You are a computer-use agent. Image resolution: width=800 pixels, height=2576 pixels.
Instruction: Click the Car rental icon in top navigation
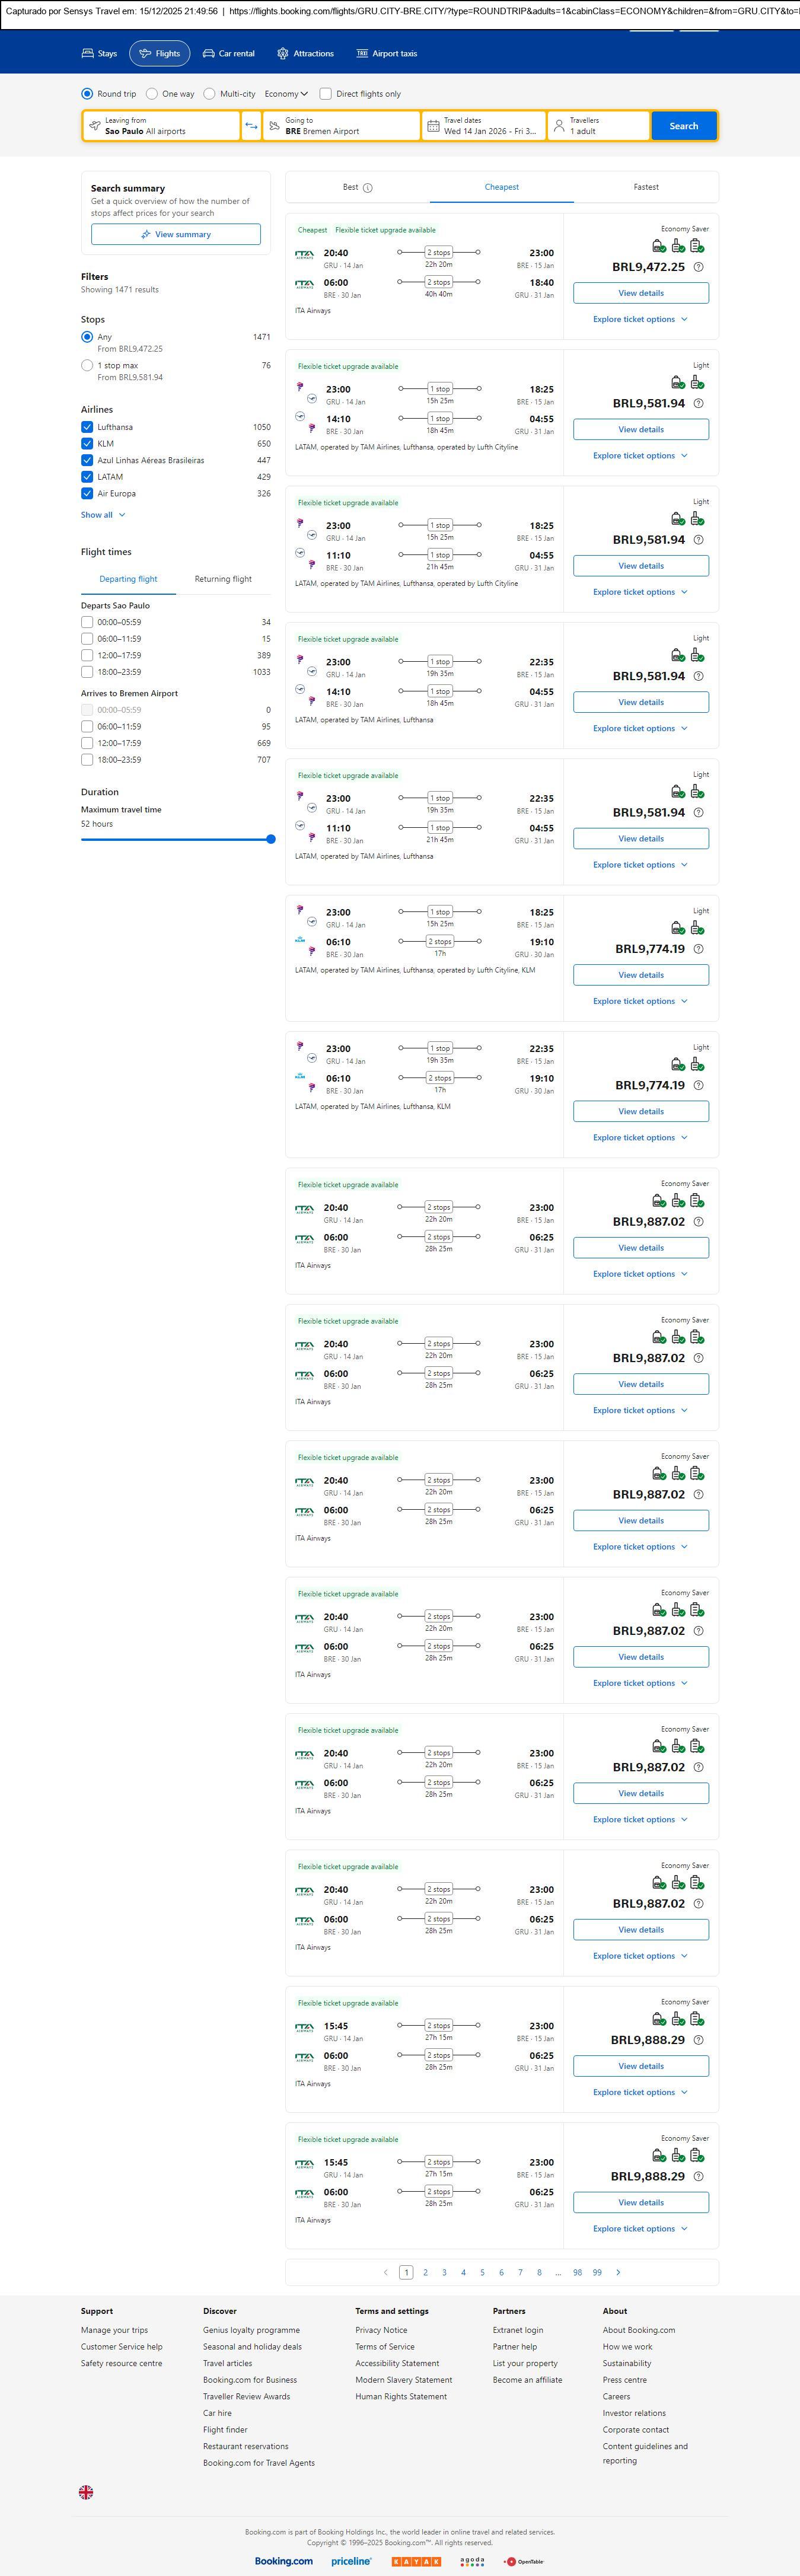click(209, 54)
